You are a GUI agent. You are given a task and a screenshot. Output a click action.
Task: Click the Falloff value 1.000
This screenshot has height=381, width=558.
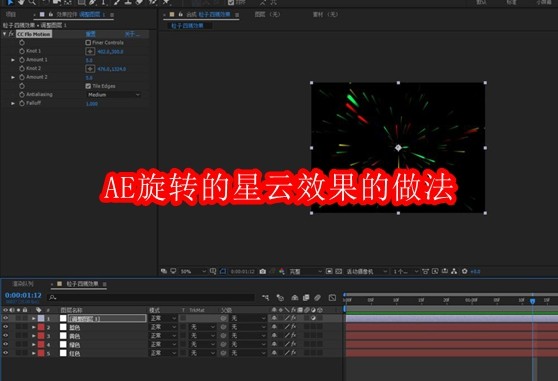pos(92,104)
